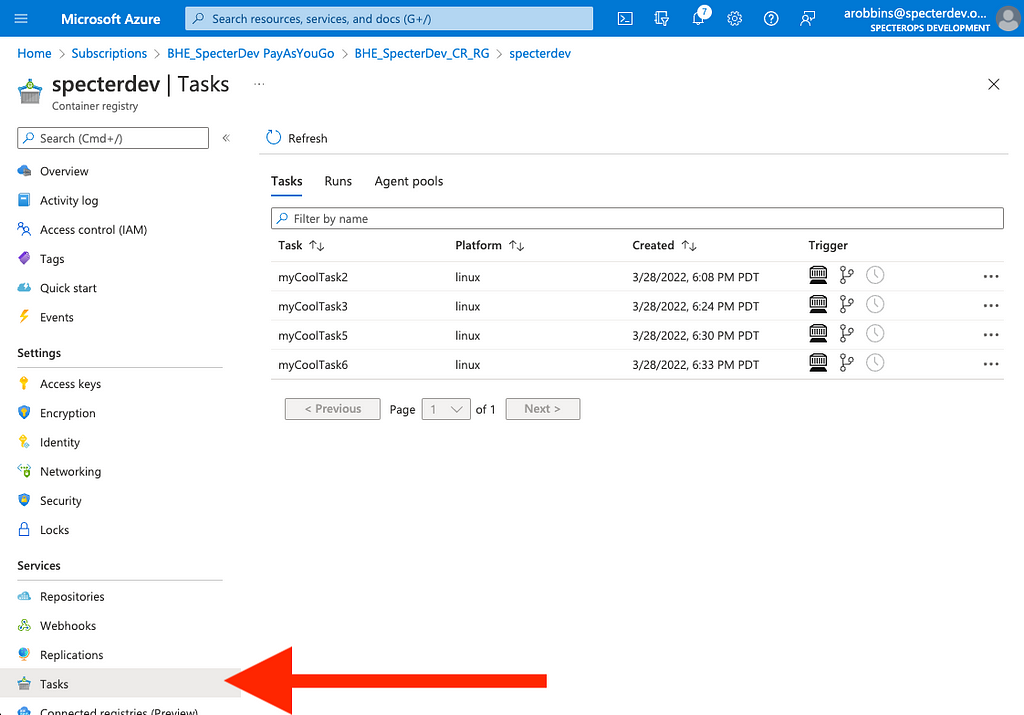Sort the table by Created column
This screenshot has width=1024, height=715.
click(x=664, y=246)
